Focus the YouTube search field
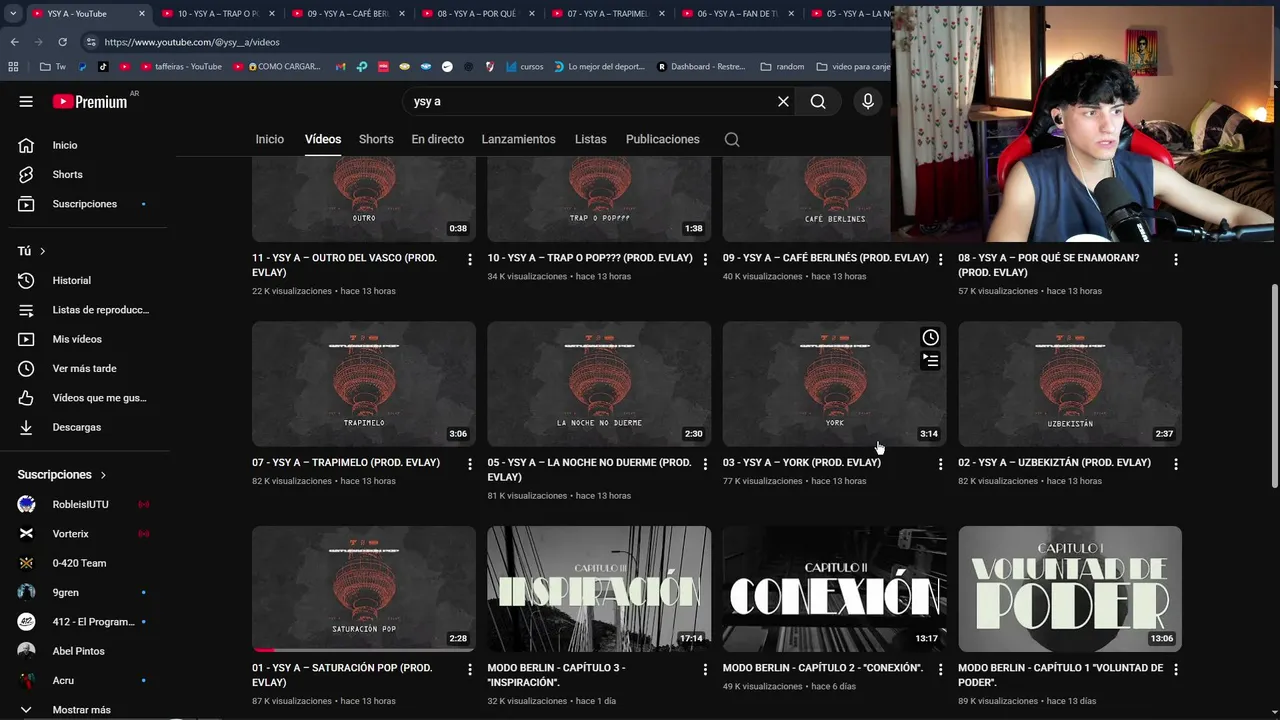The width and height of the screenshot is (1280, 720). [590, 101]
